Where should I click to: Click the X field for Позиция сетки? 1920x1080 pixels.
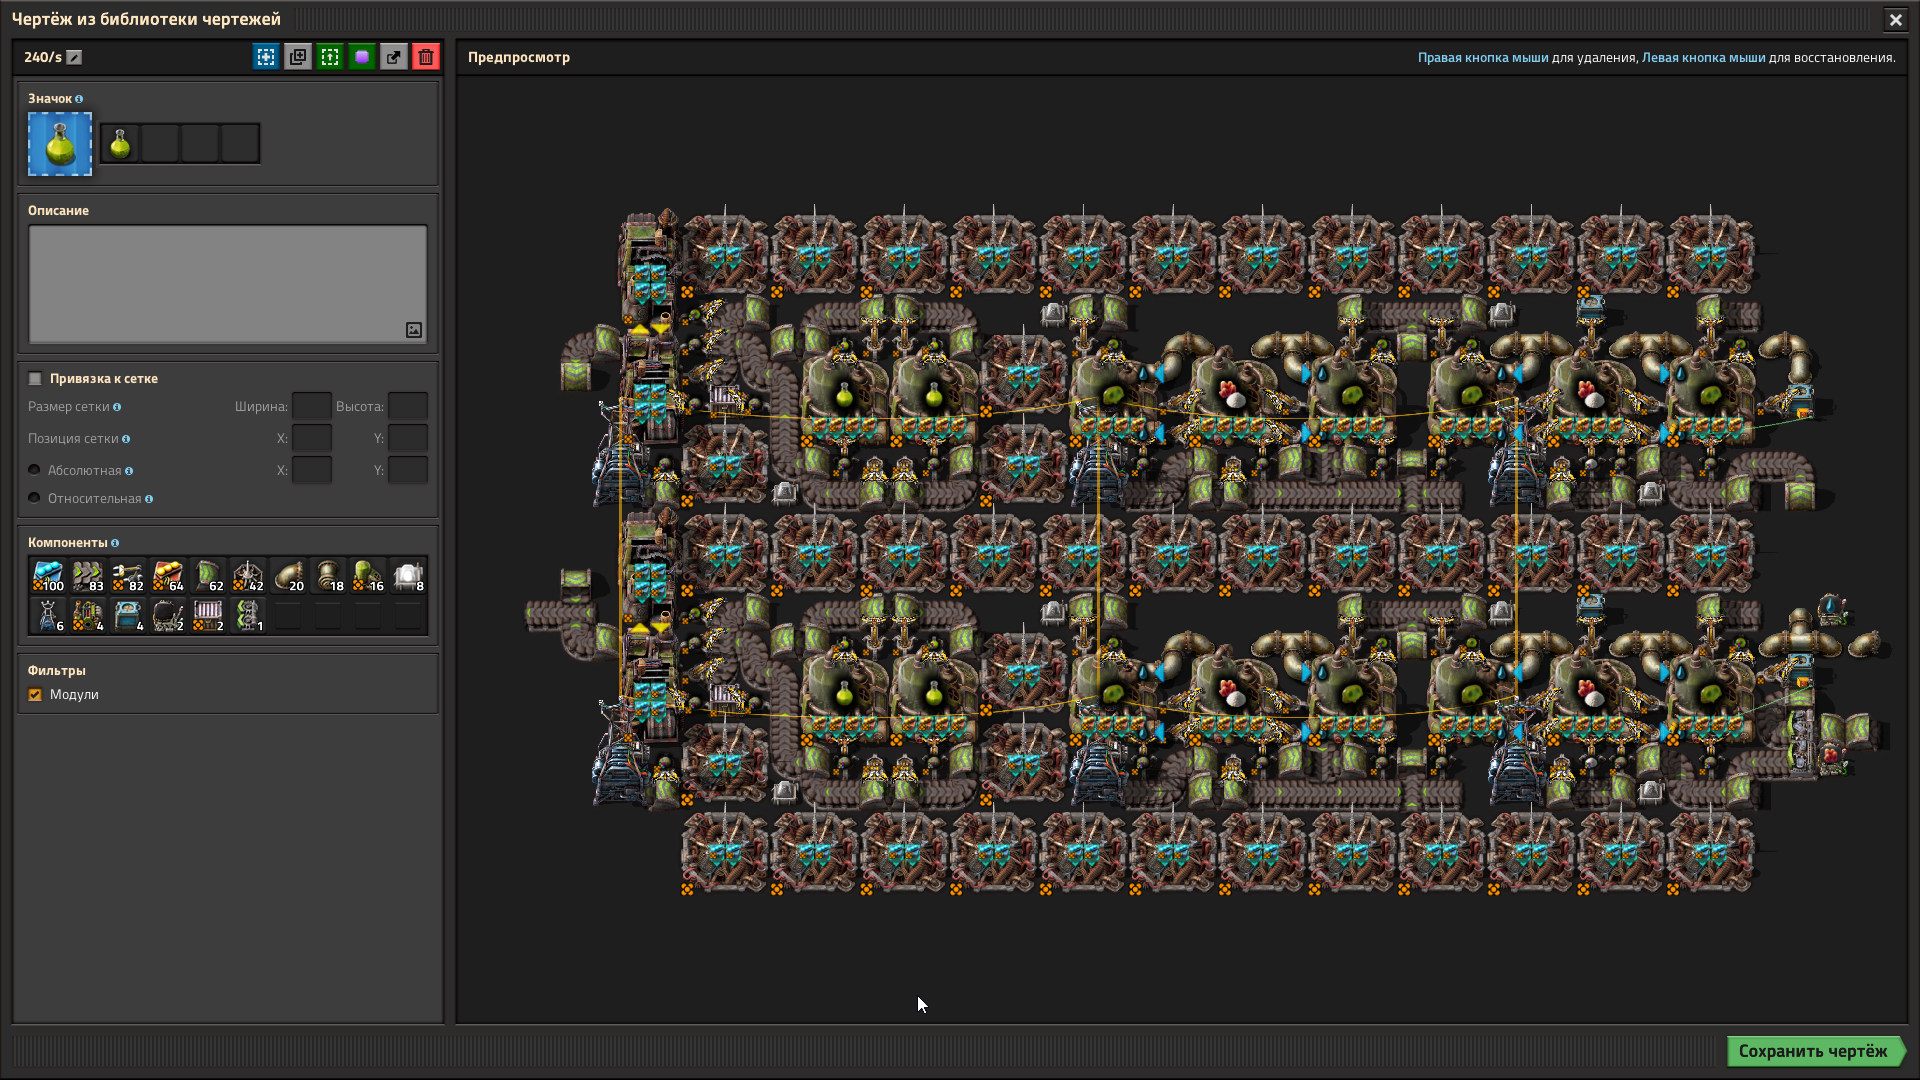click(311, 438)
